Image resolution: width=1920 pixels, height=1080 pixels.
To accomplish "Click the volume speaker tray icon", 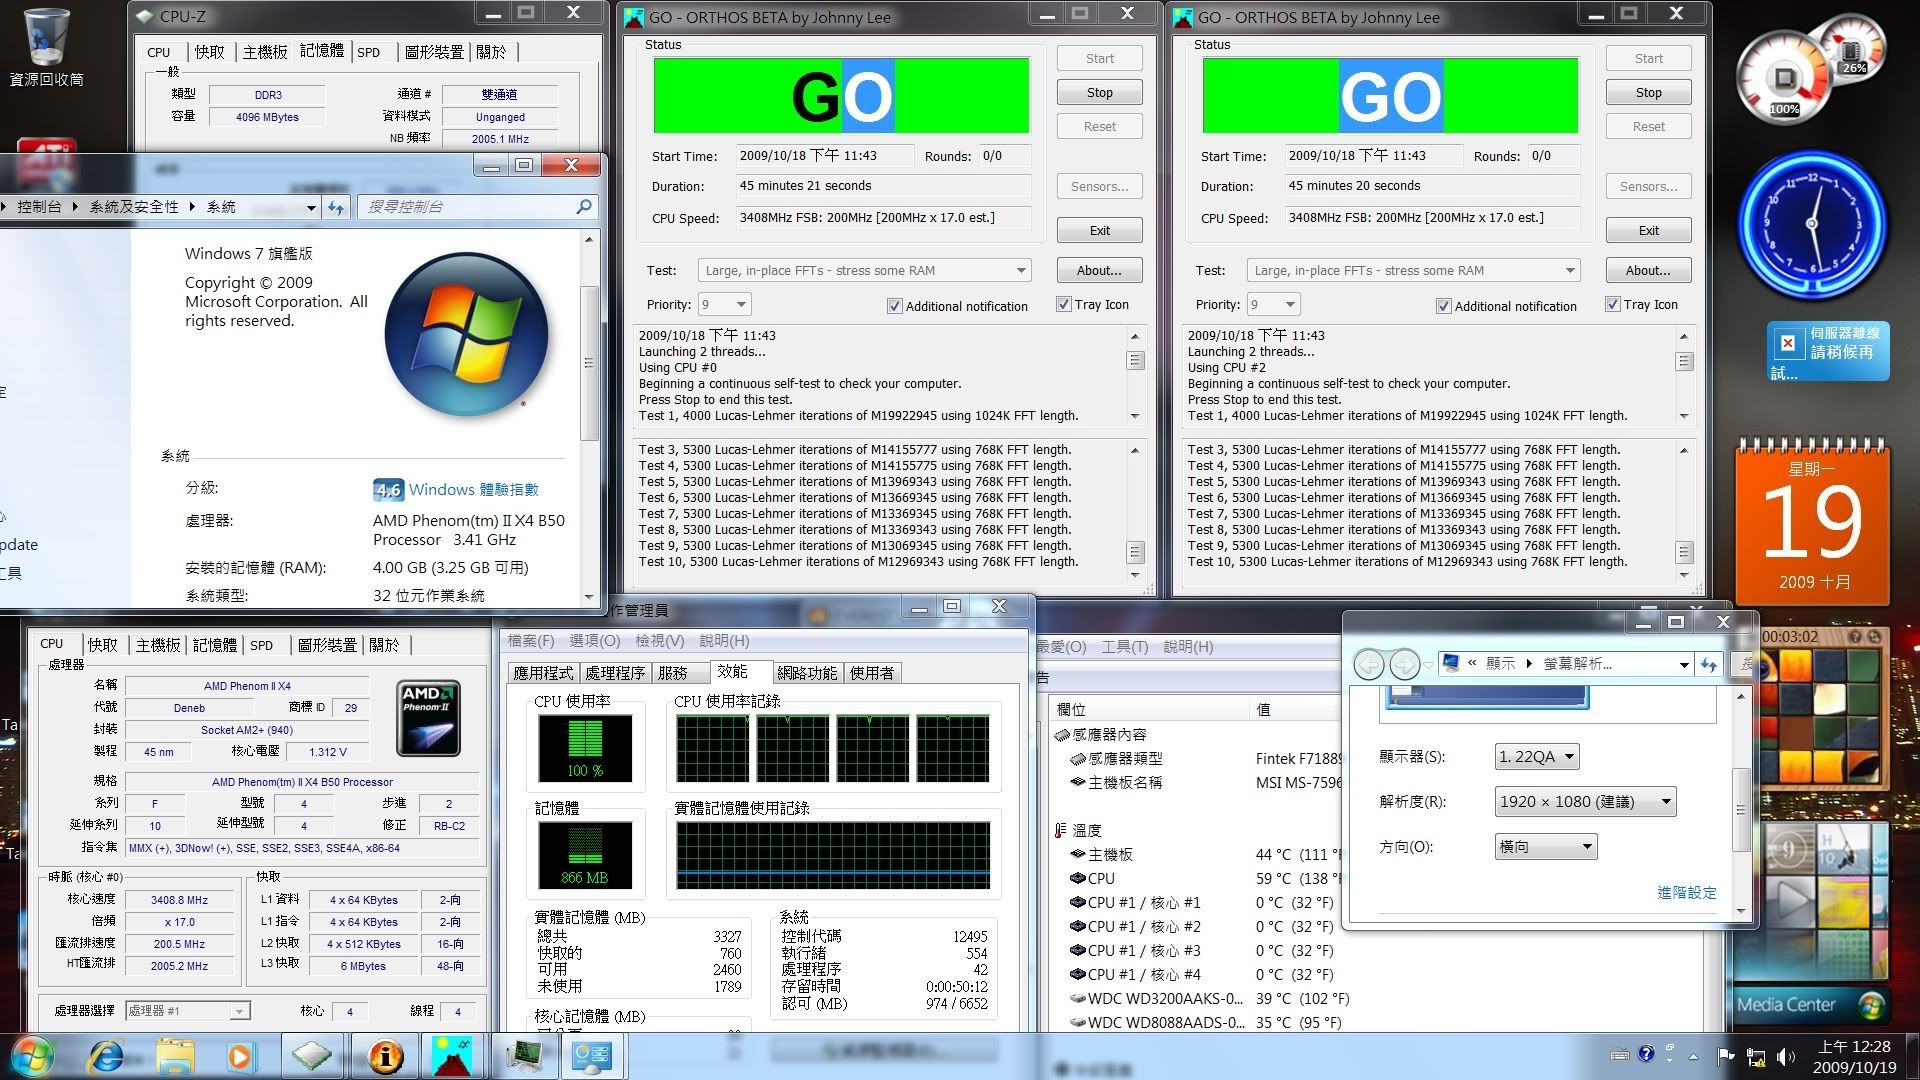I will point(1785,1056).
